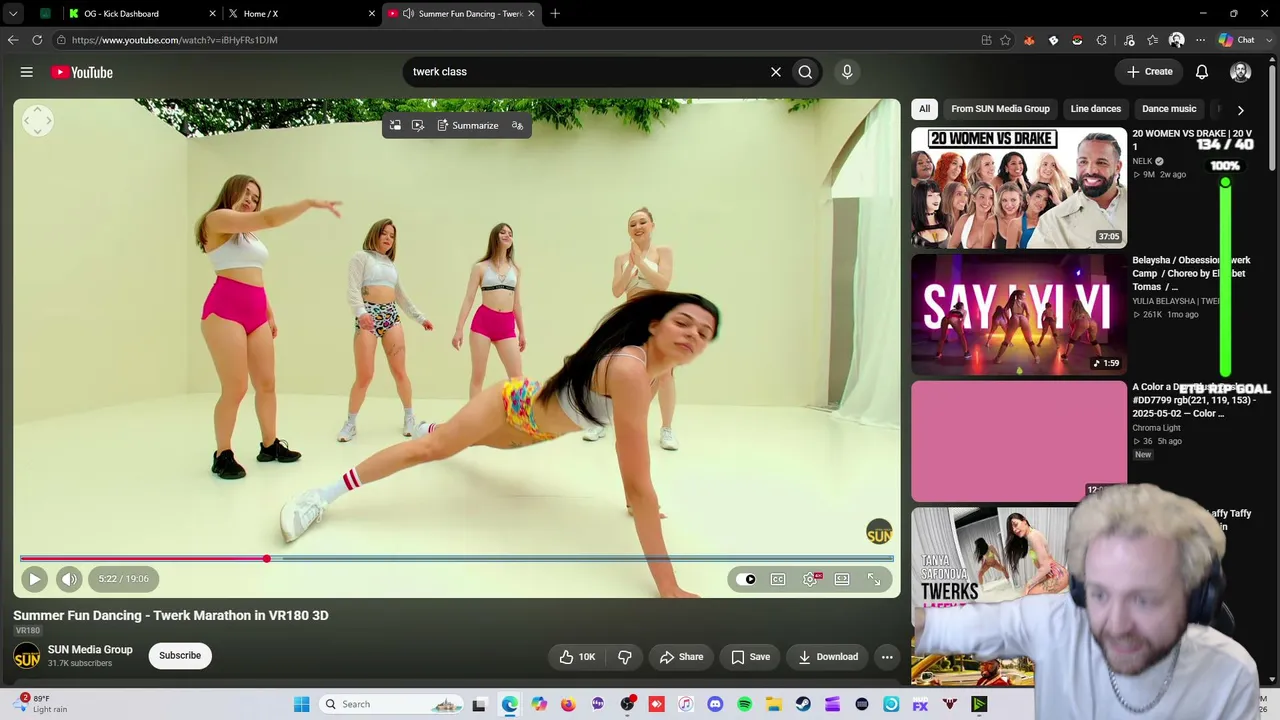Open the YouTube guide hamburger menu
Viewport: 1280px width, 720px height.
click(27, 72)
